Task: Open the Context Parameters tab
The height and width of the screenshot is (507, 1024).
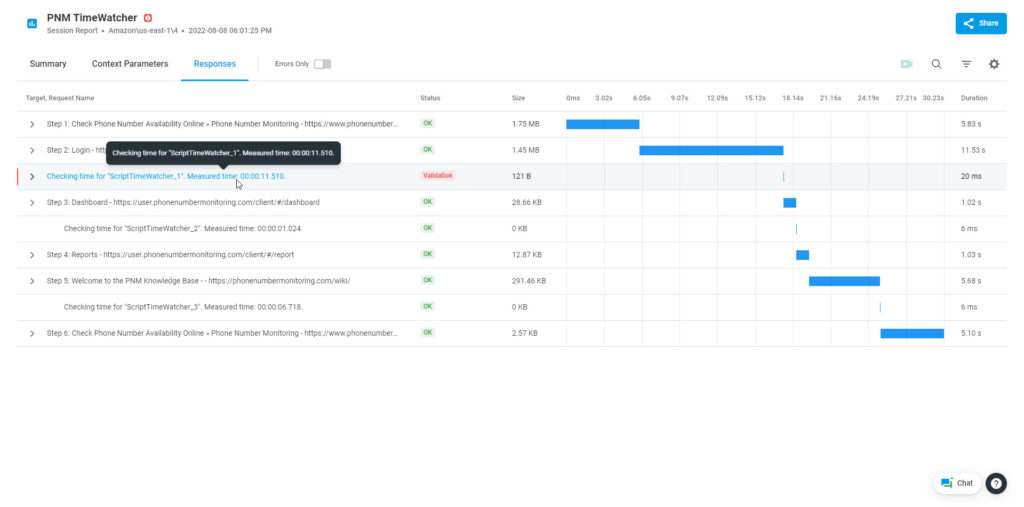Action: pyautogui.click(x=130, y=64)
